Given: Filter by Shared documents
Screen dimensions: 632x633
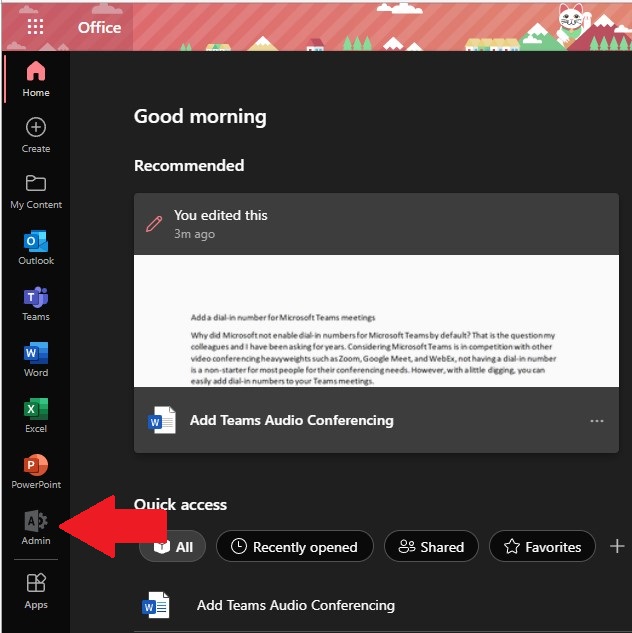Looking at the screenshot, I should coord(431,547).
